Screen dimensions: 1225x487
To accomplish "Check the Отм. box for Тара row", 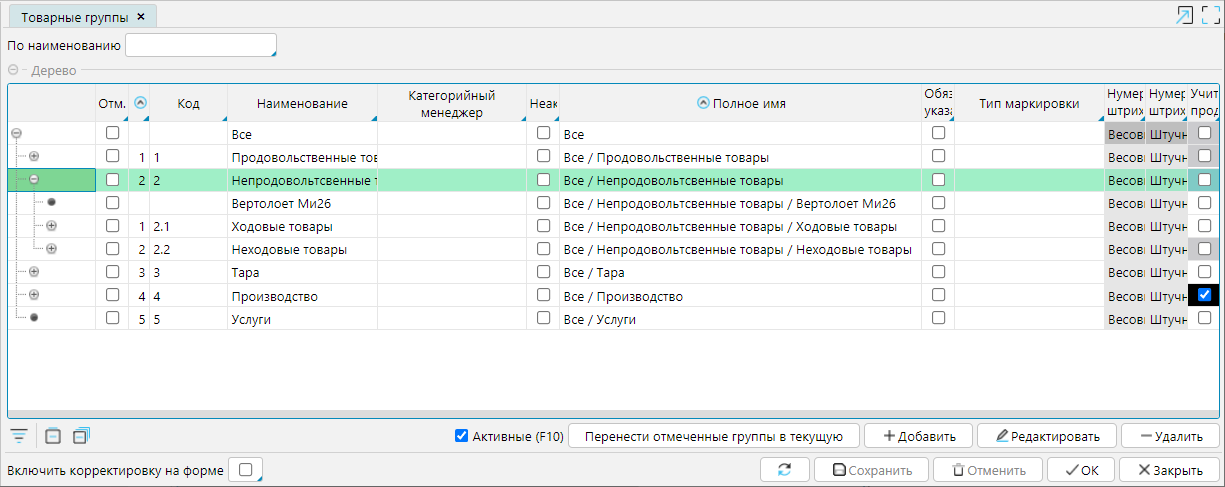I will [113, 272].
